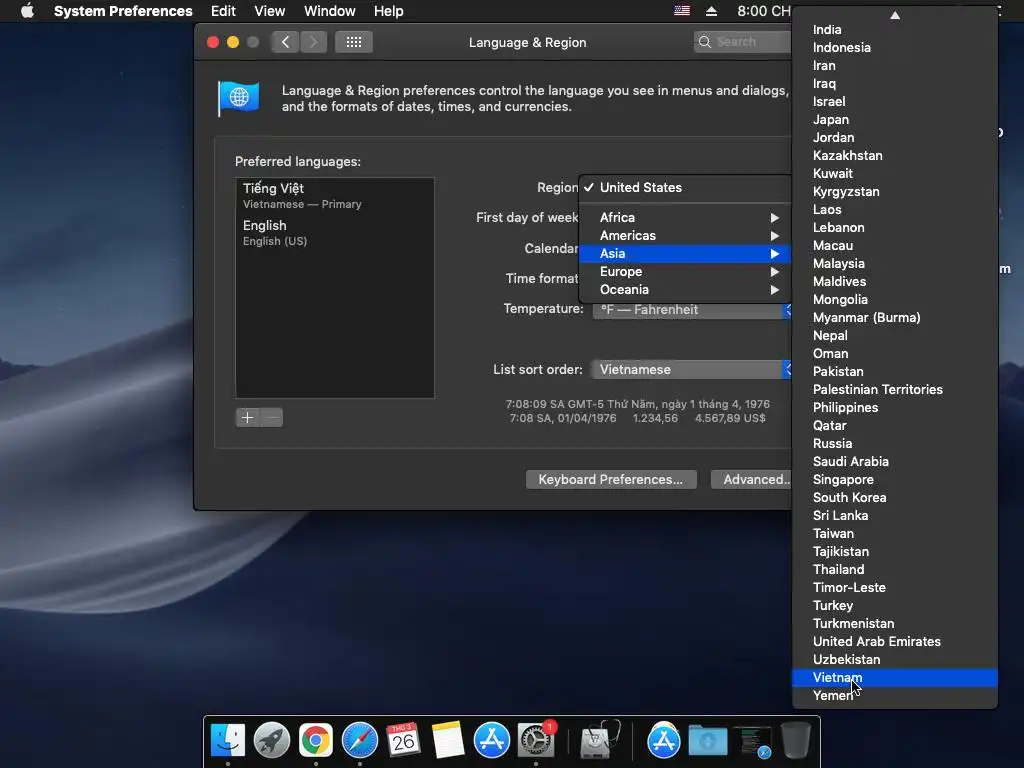
Task: Select Myanmar (Burma) in the list
Action: (895, 317)
